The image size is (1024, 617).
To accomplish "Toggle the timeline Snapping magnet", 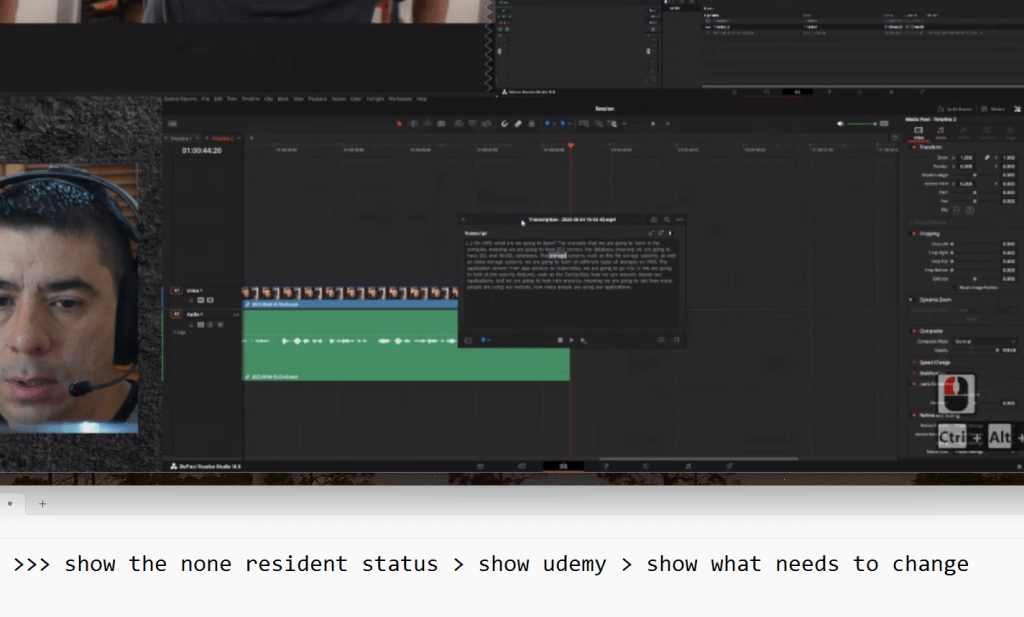I will pyautogui.click(x=504, y=123).
